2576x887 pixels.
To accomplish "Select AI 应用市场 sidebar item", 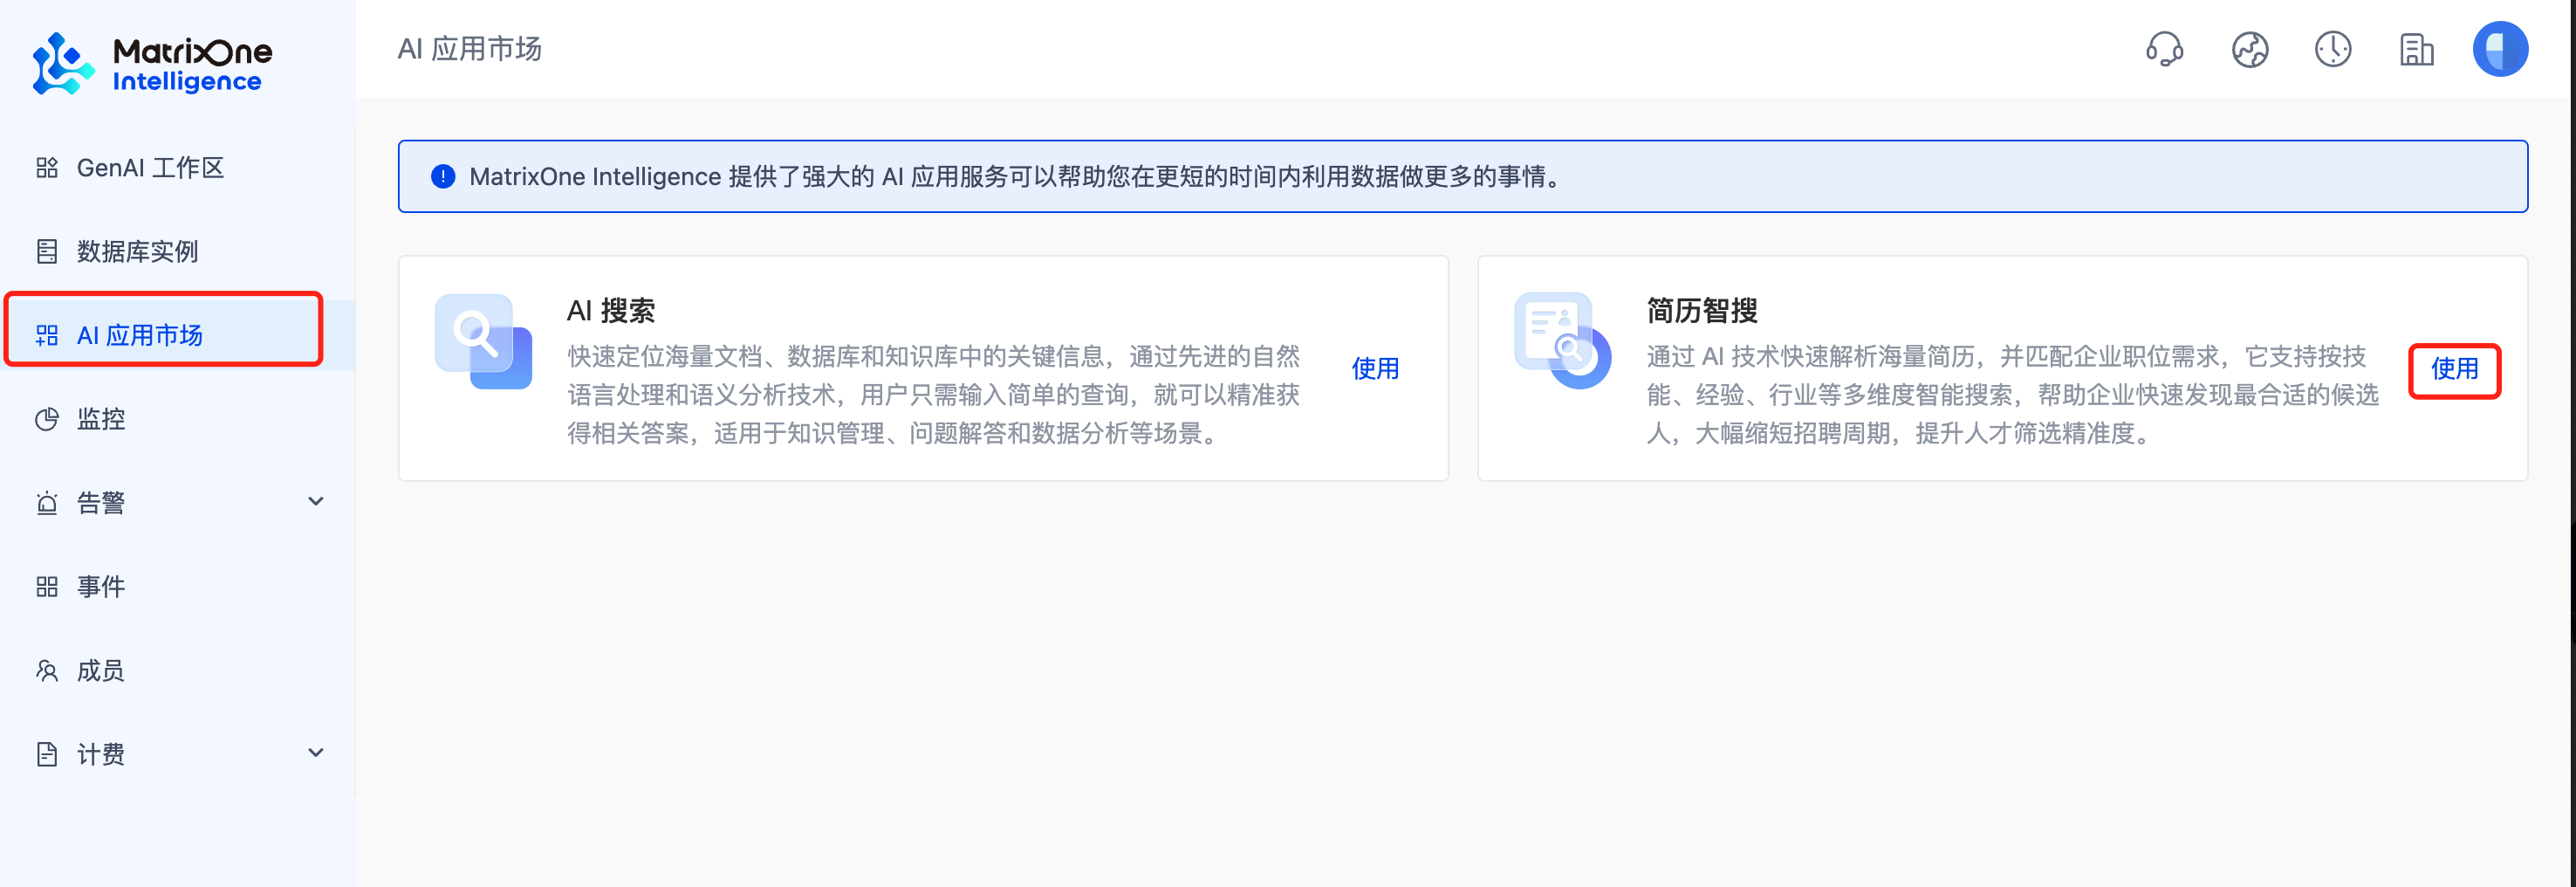I will click(x=140, y=335).
